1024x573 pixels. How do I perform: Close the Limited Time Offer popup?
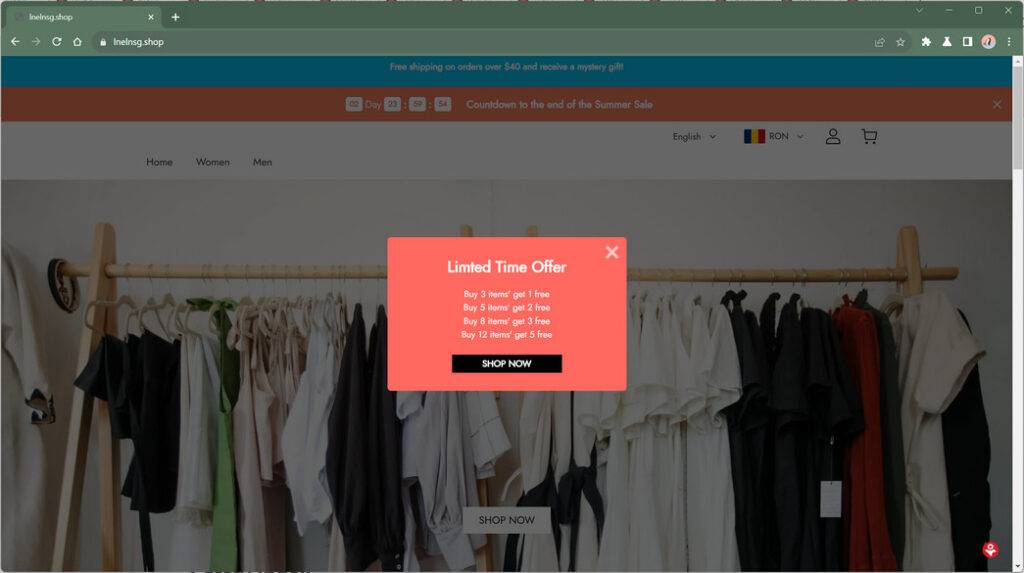point(611,252)
